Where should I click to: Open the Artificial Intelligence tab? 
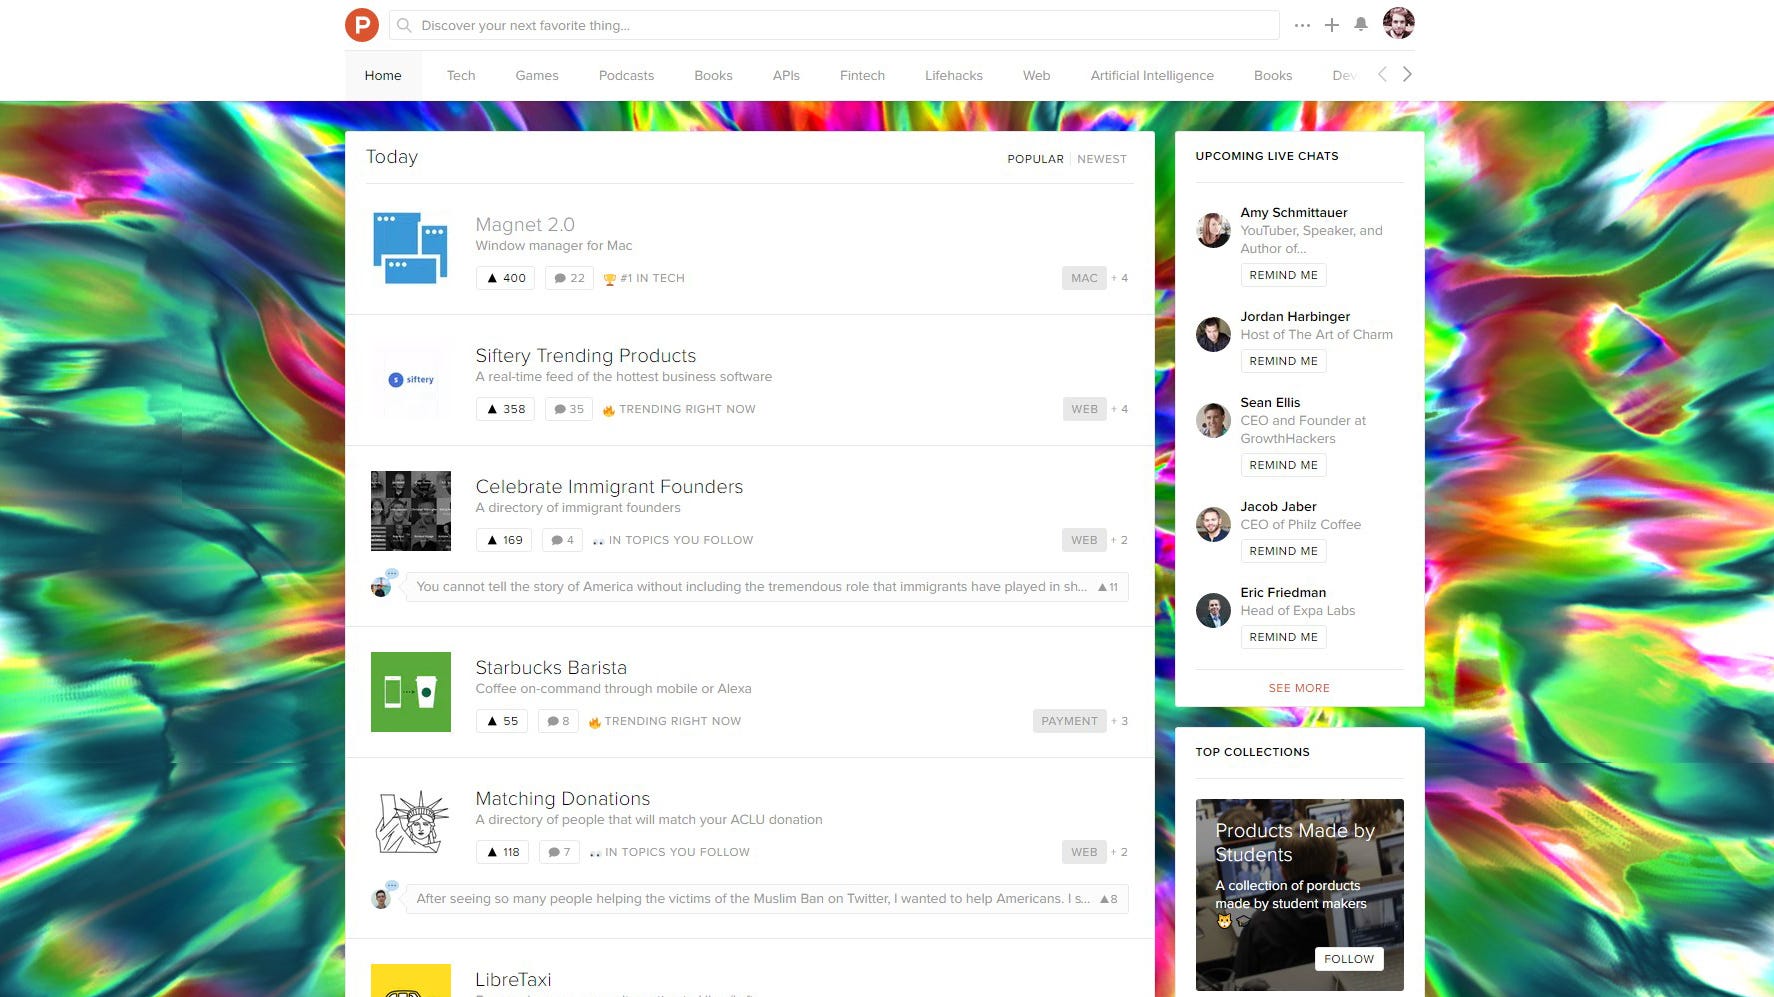click(x=1152, y=75)
